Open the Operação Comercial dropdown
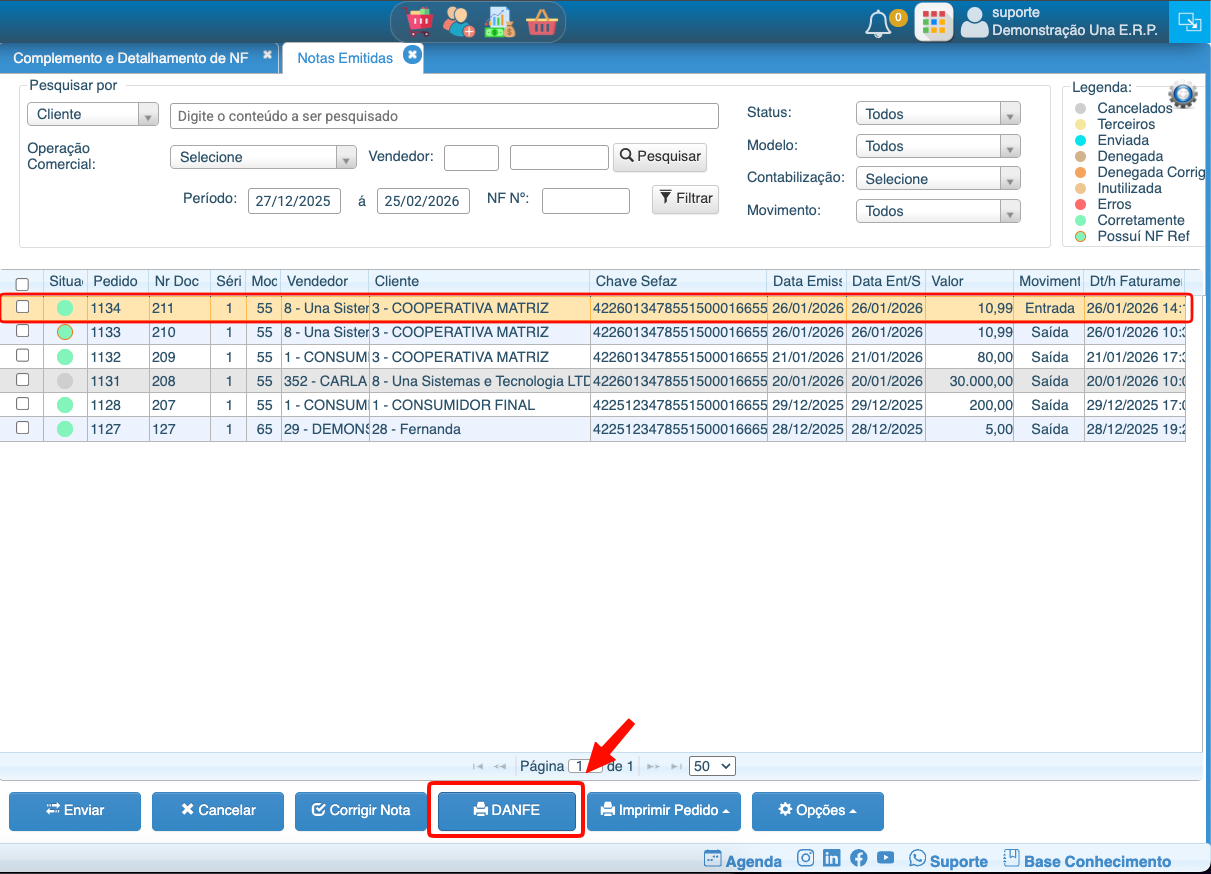 click(263, 157)
